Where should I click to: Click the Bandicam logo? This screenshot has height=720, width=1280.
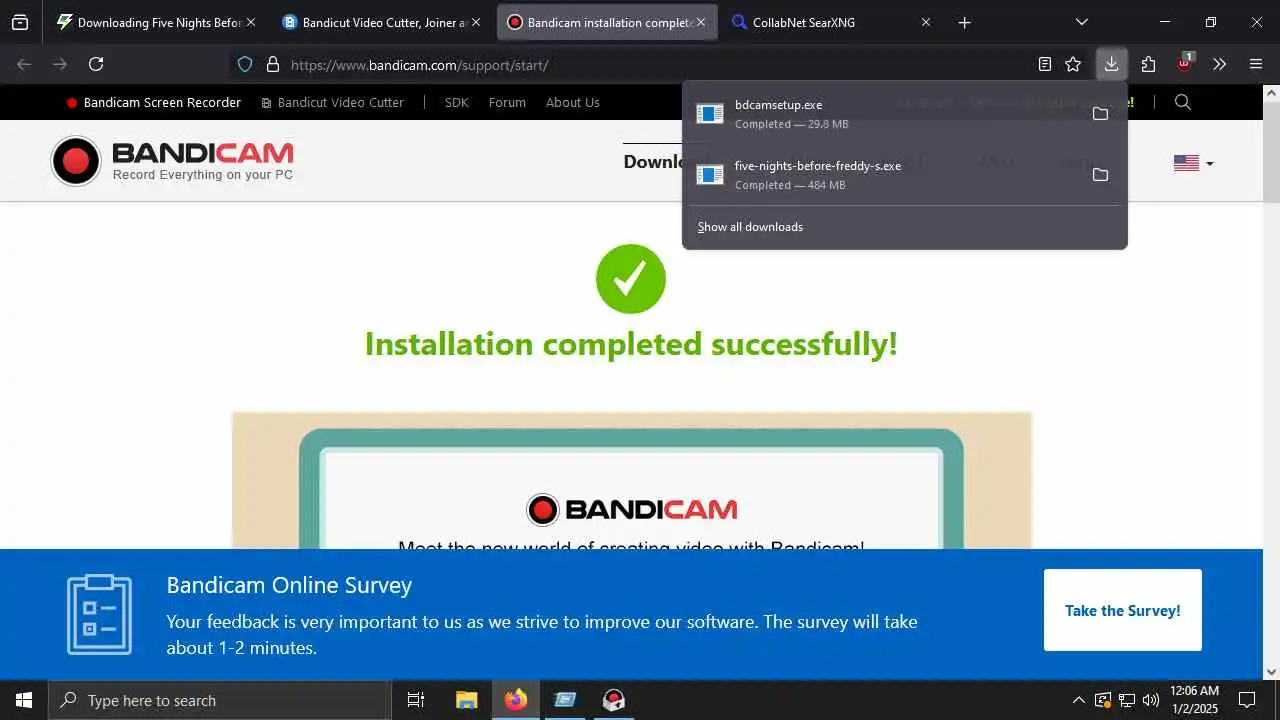point(172,161)
